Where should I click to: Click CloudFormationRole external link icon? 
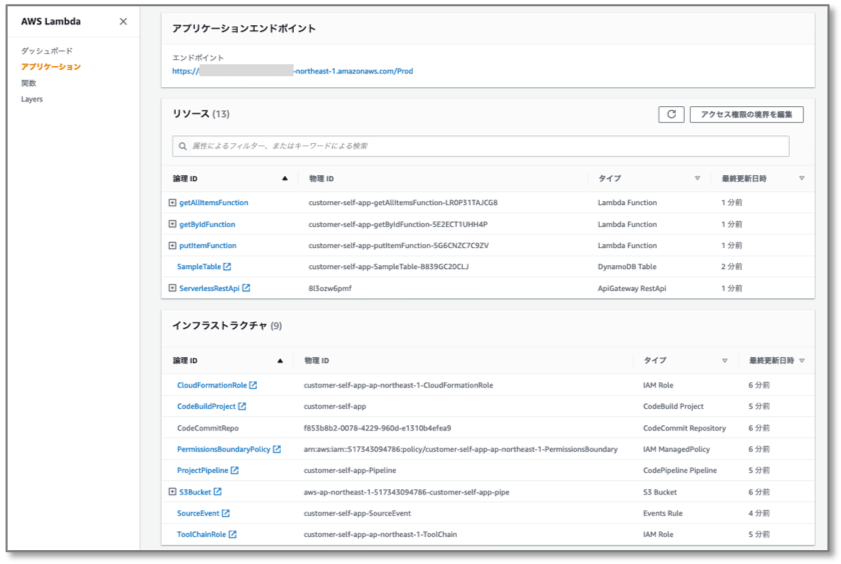click(x=253, y=385)
